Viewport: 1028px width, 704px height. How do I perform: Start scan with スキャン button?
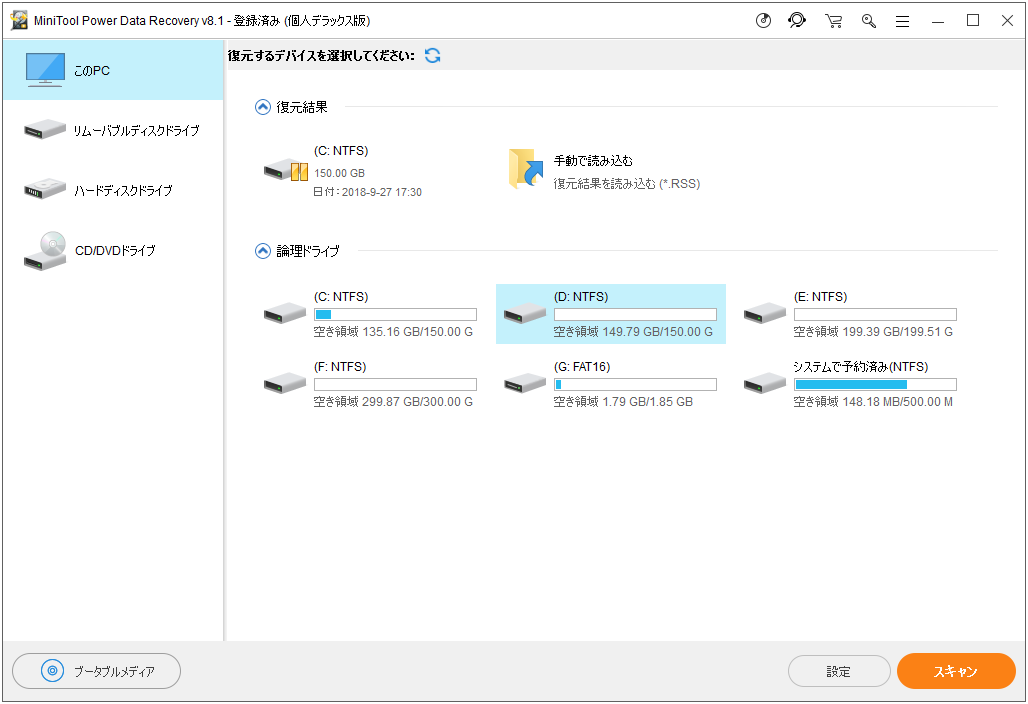(x=956, y=671)
